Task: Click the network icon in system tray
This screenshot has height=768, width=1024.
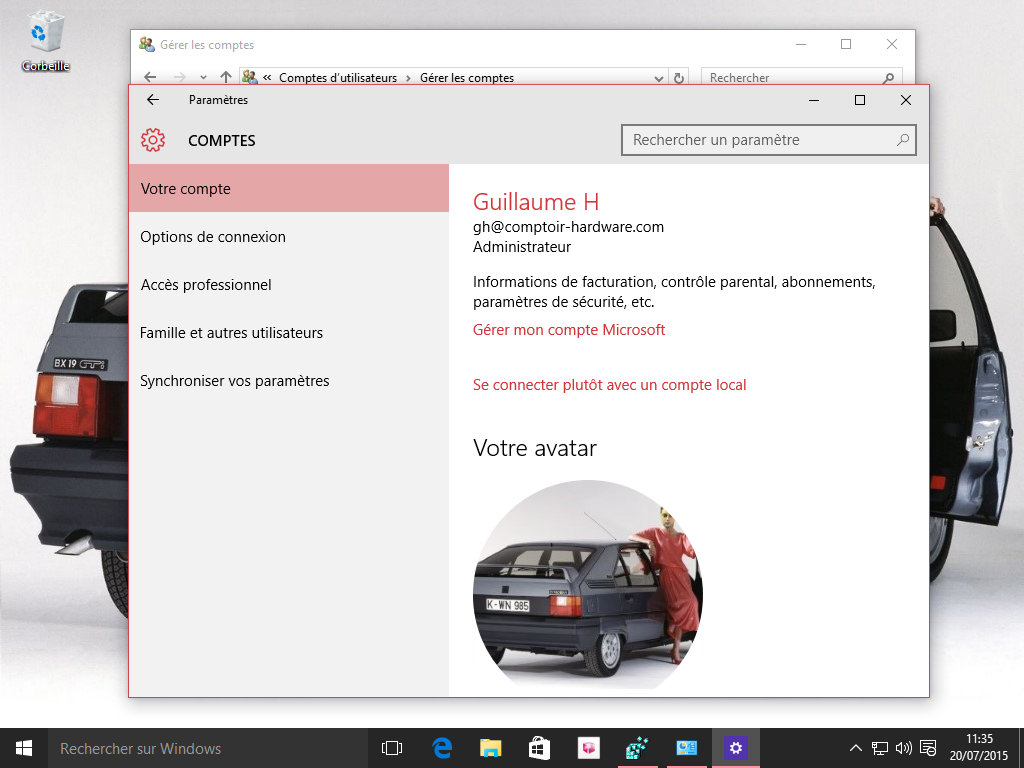Action: tap(880, 748)
